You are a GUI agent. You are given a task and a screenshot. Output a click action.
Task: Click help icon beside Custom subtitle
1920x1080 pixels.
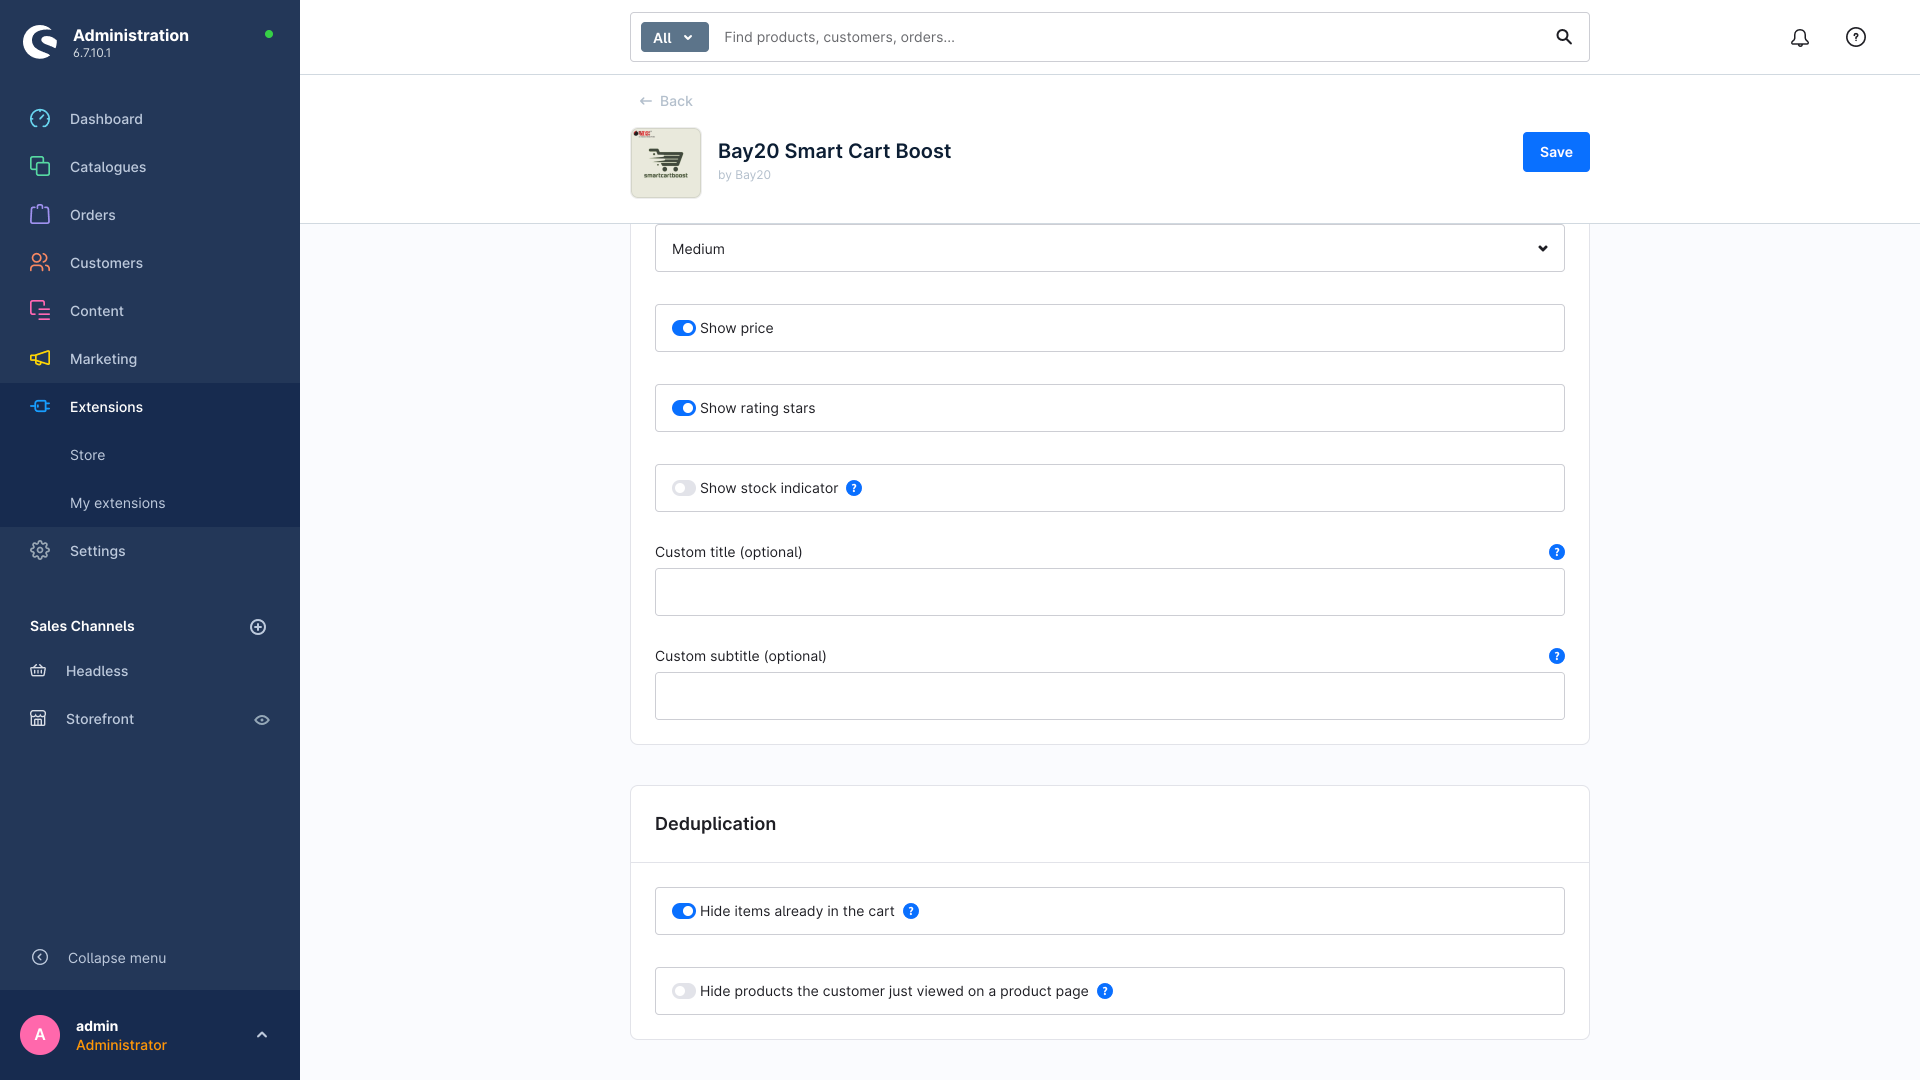pos(1557,656)
